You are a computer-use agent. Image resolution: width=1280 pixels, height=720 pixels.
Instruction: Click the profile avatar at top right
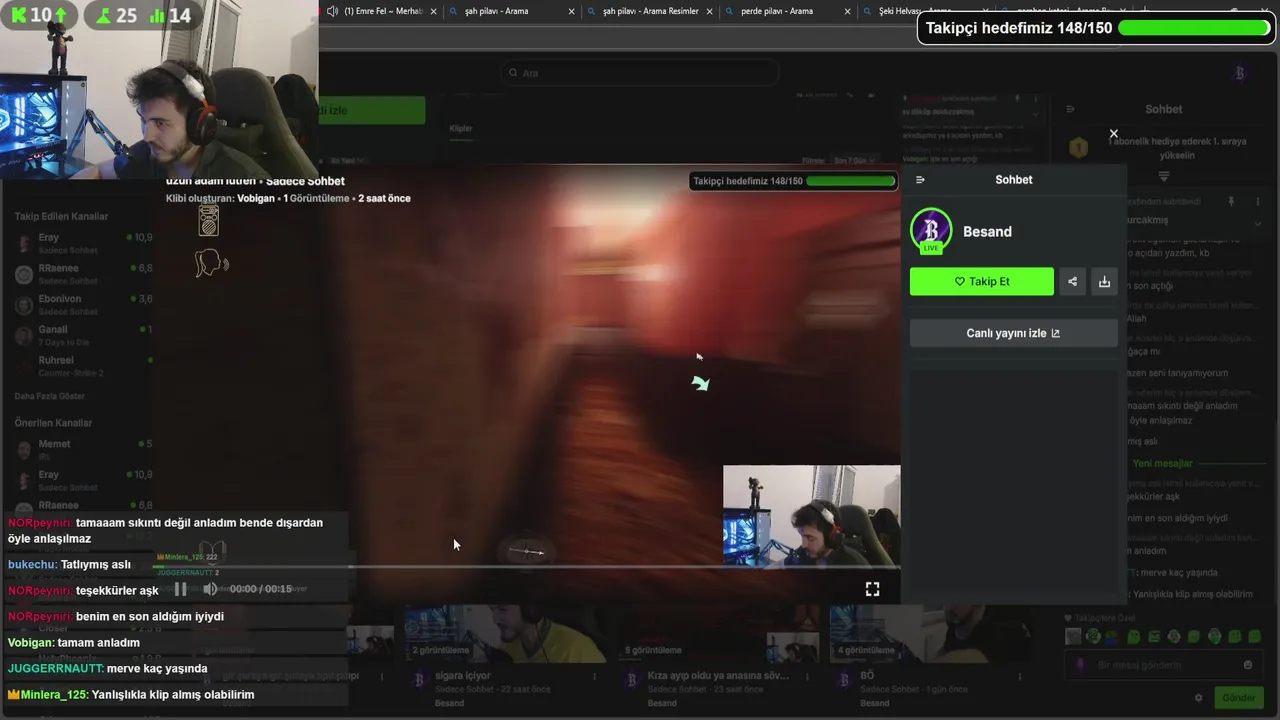(x=1240, y=73)
